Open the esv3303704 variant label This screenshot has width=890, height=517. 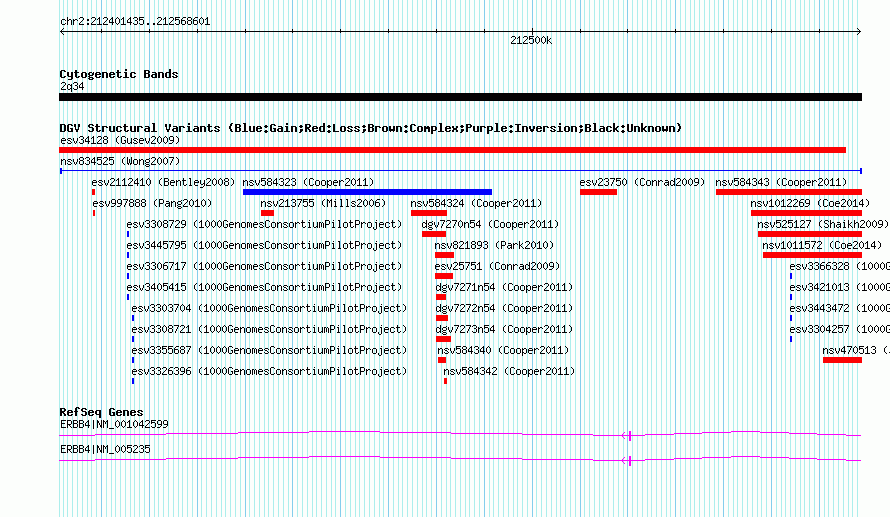tap(269, 308)
